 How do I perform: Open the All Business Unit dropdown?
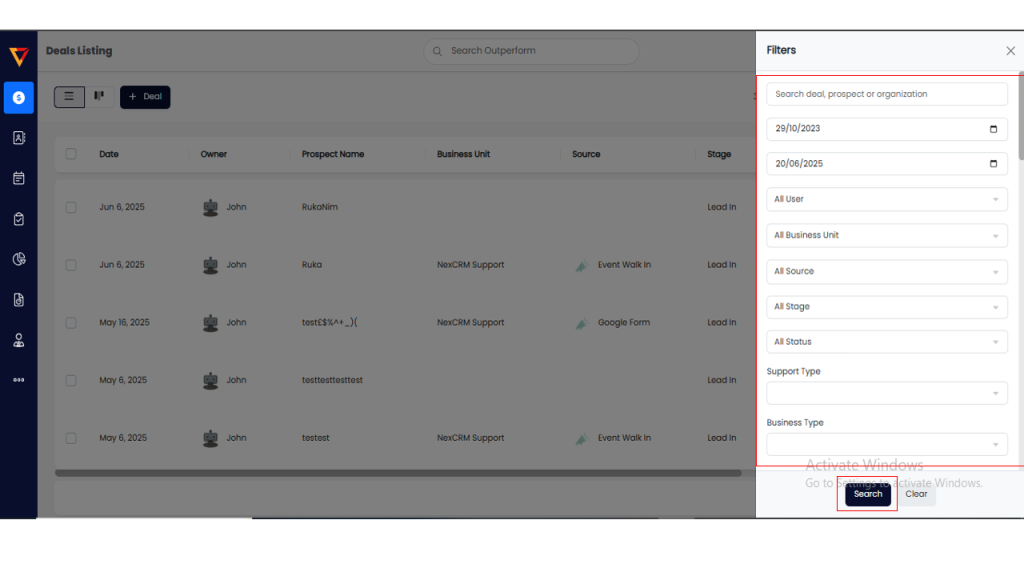point(886,235)
